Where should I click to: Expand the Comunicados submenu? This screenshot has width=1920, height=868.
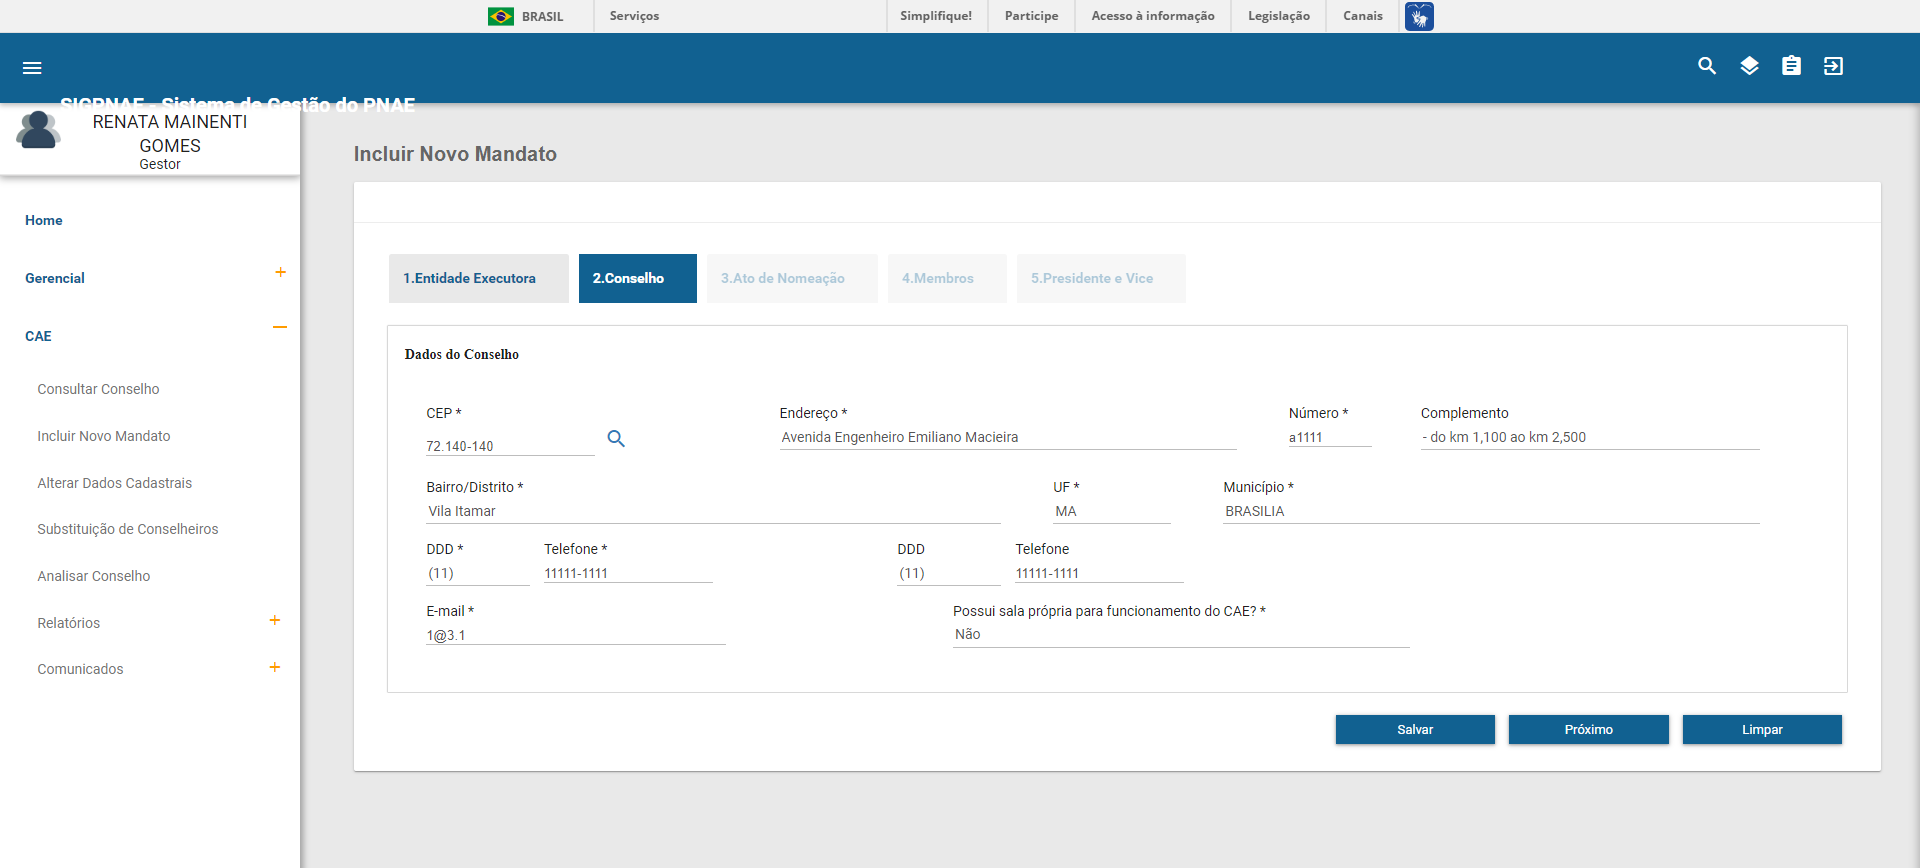[275, 668]
